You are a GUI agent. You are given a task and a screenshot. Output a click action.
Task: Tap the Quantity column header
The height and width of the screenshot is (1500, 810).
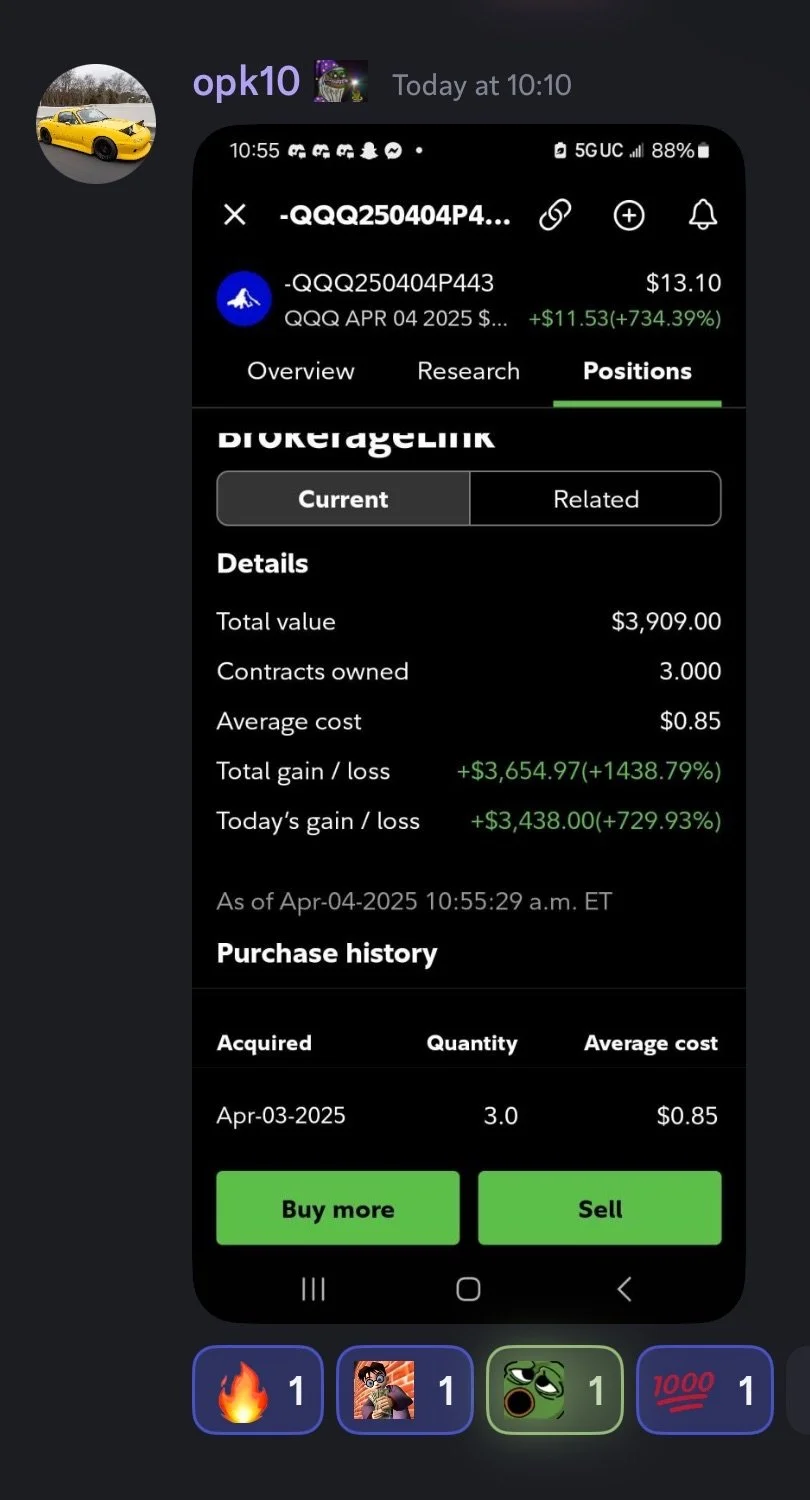[472, 1043]
